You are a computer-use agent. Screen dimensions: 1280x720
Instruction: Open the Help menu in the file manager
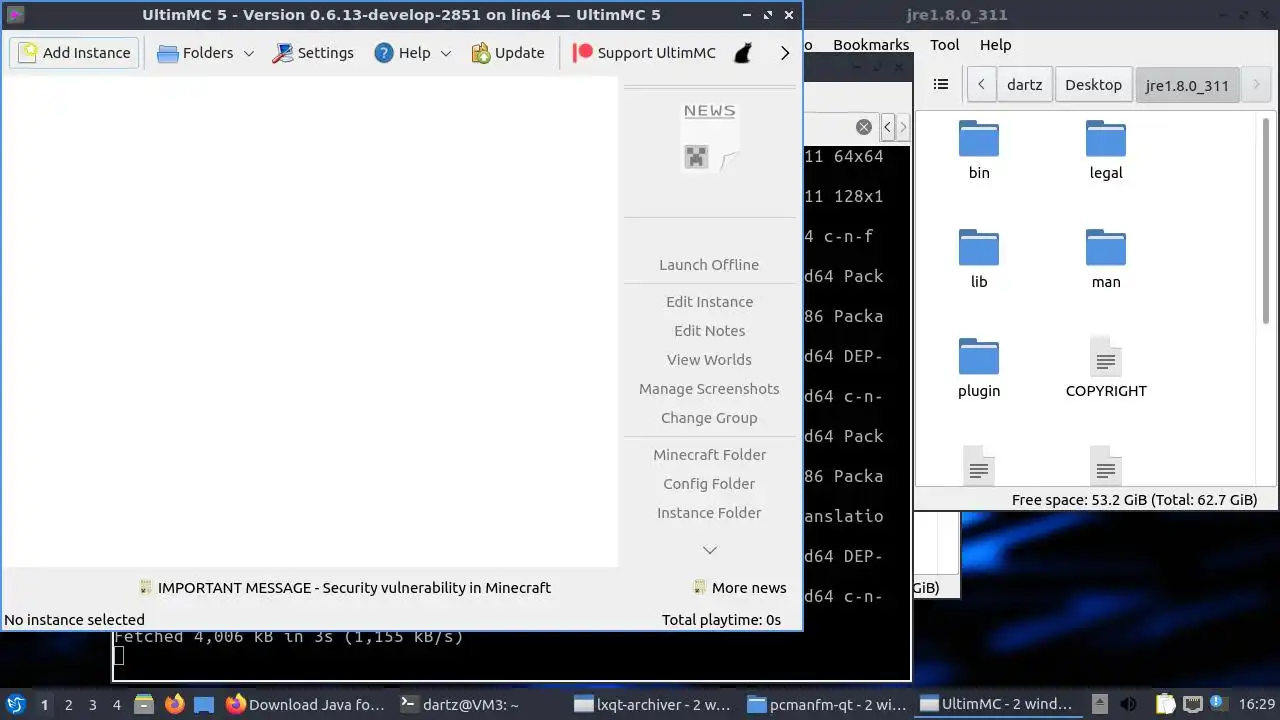point(995,45)
